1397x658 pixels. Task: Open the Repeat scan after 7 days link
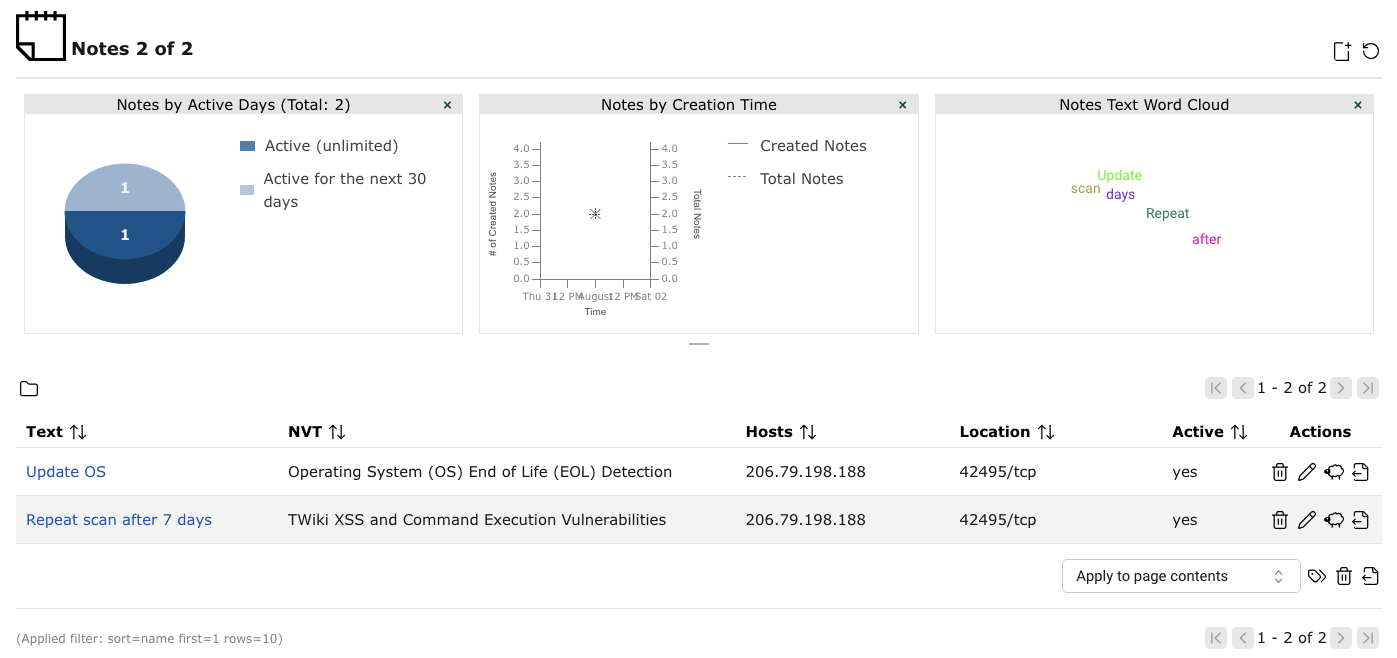[x=119, y=520]
